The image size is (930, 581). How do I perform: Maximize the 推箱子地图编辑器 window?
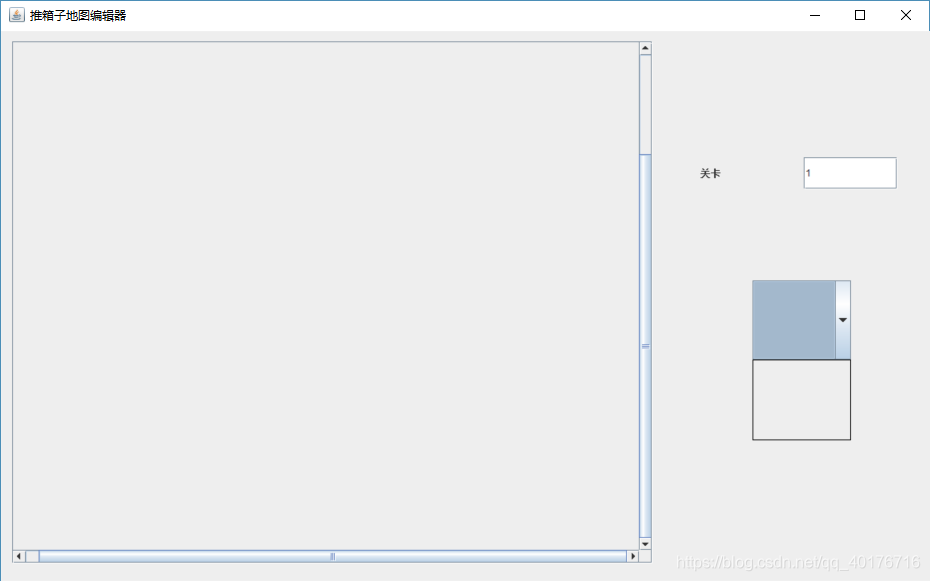(x=860, y=15)
